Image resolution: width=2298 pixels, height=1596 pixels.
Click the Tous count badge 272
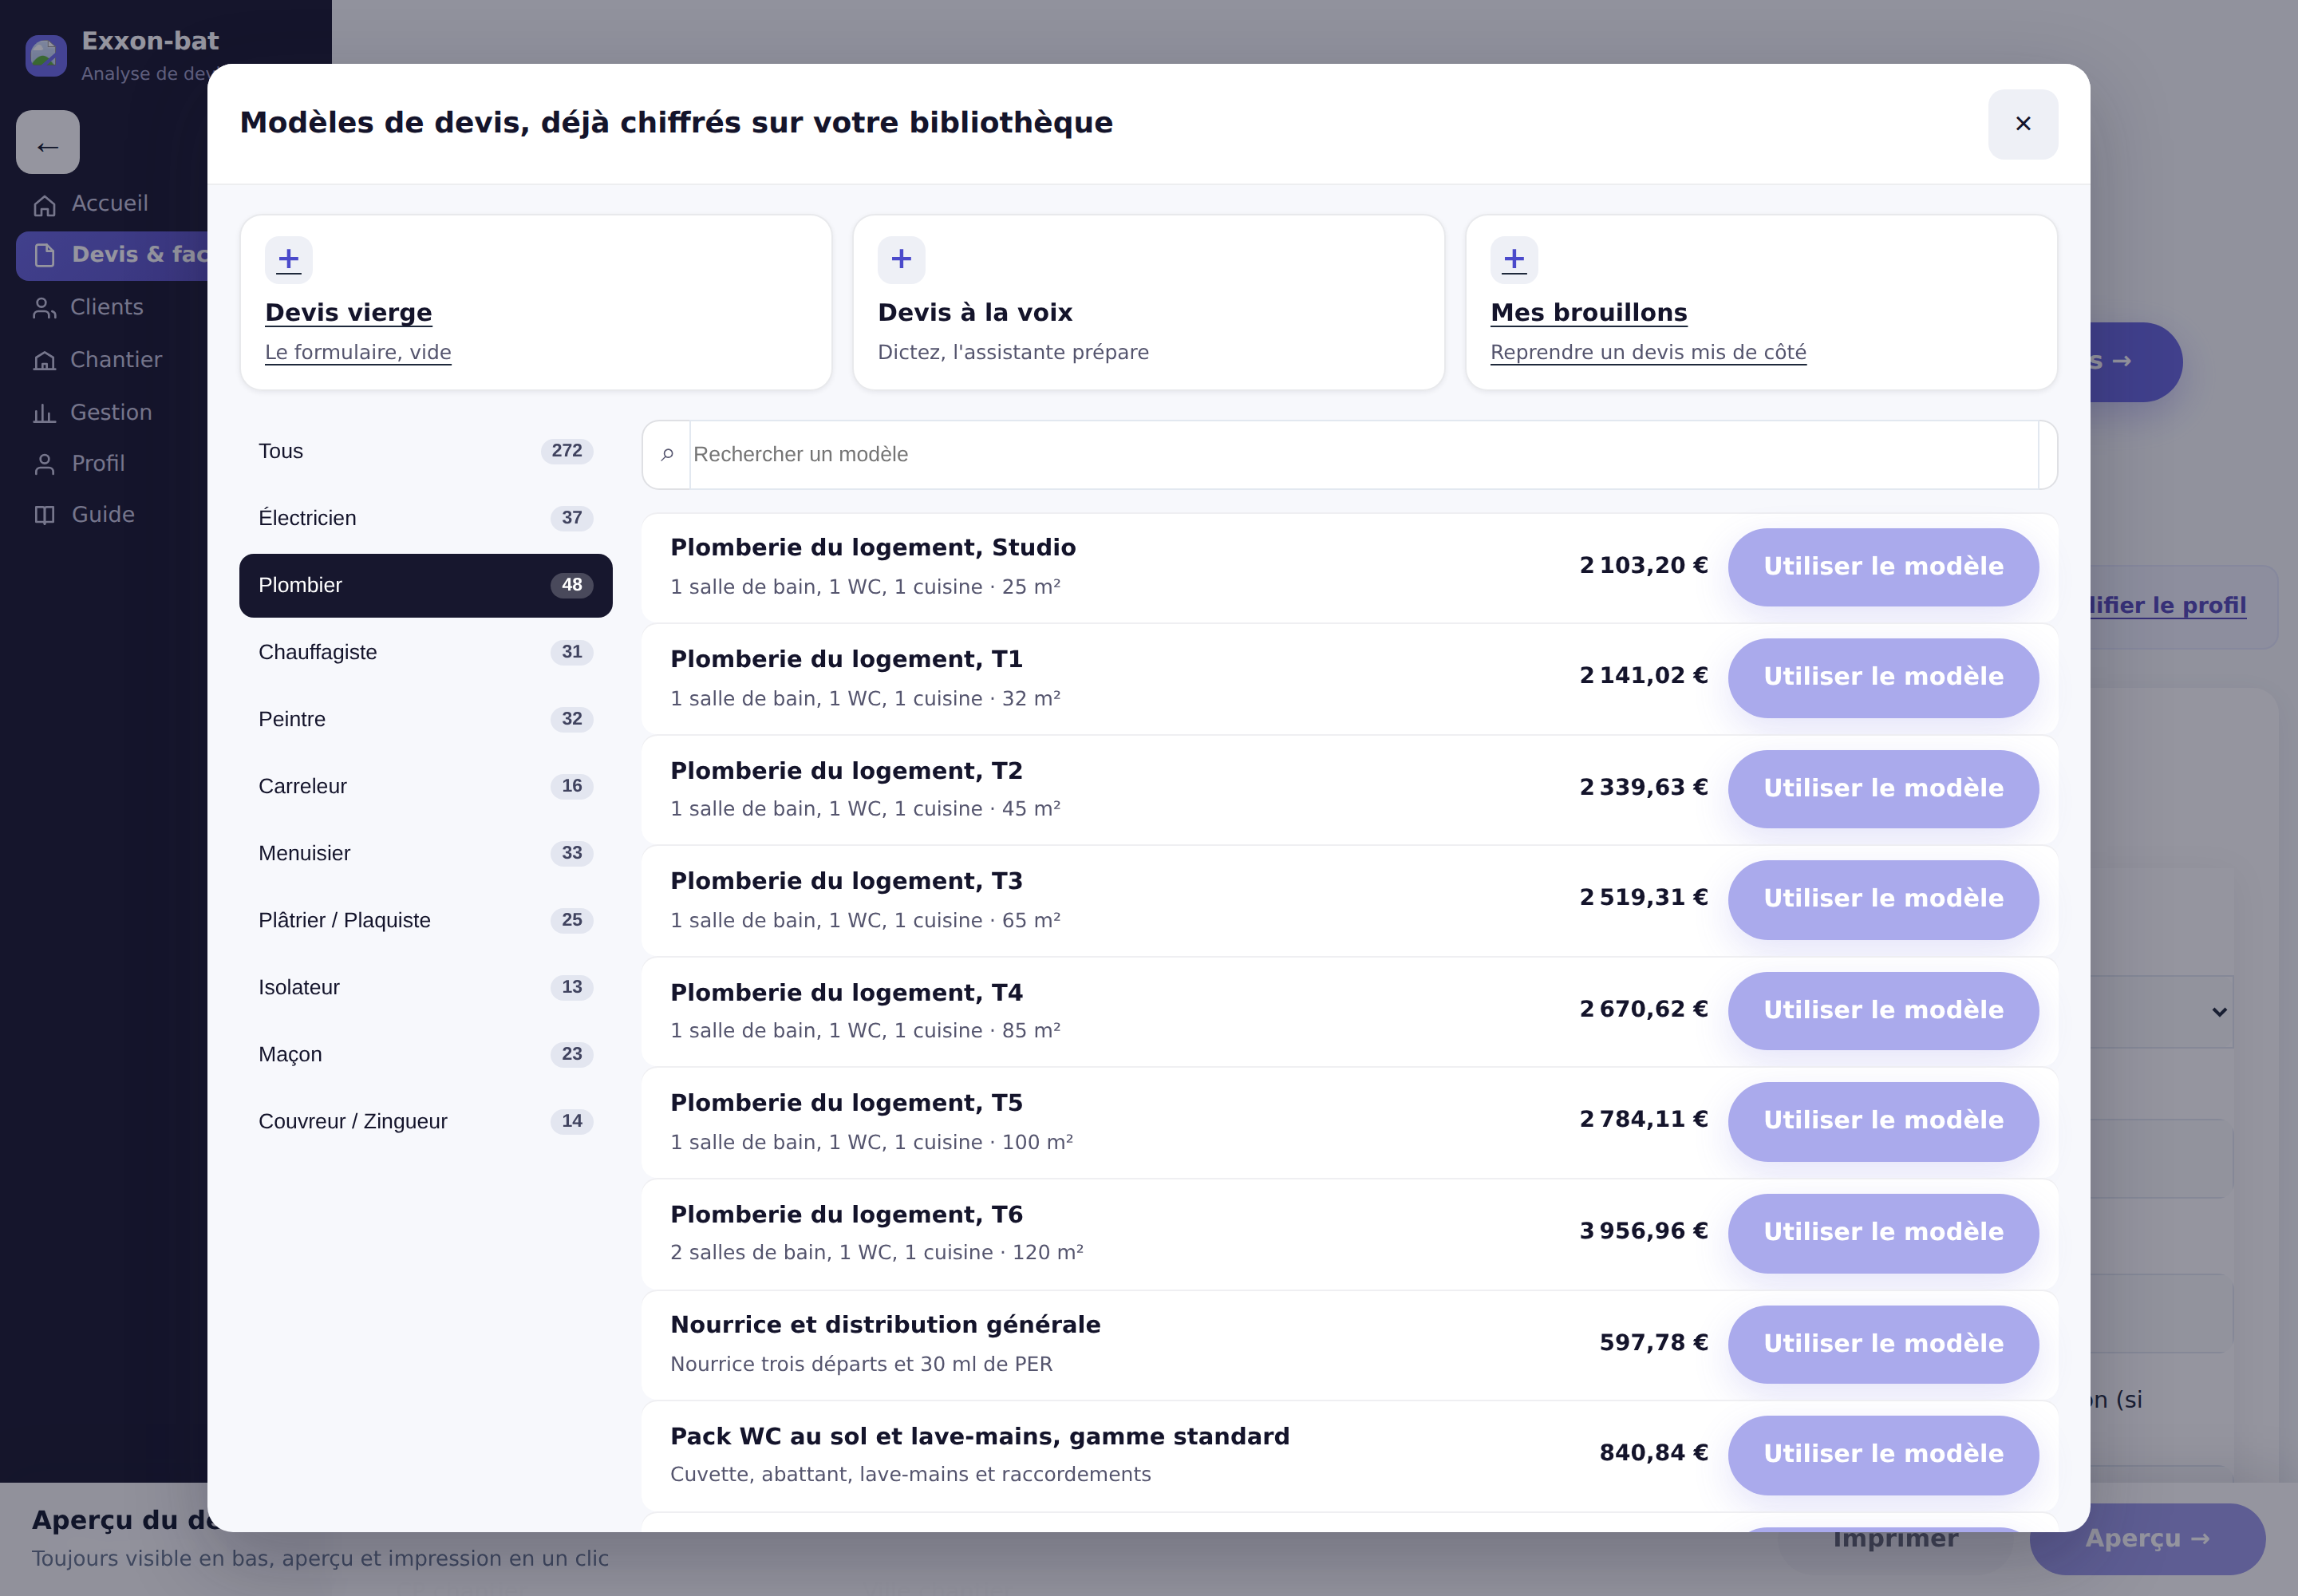(567, 451)
